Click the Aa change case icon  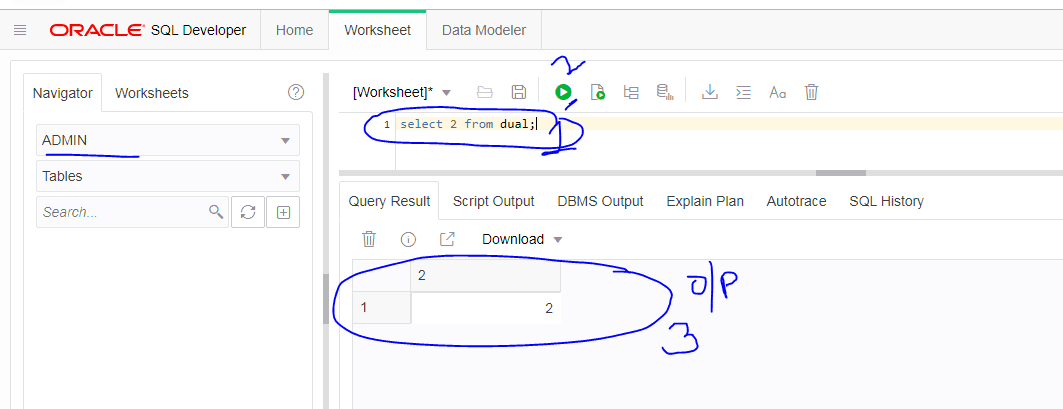[x=778, y=92]
